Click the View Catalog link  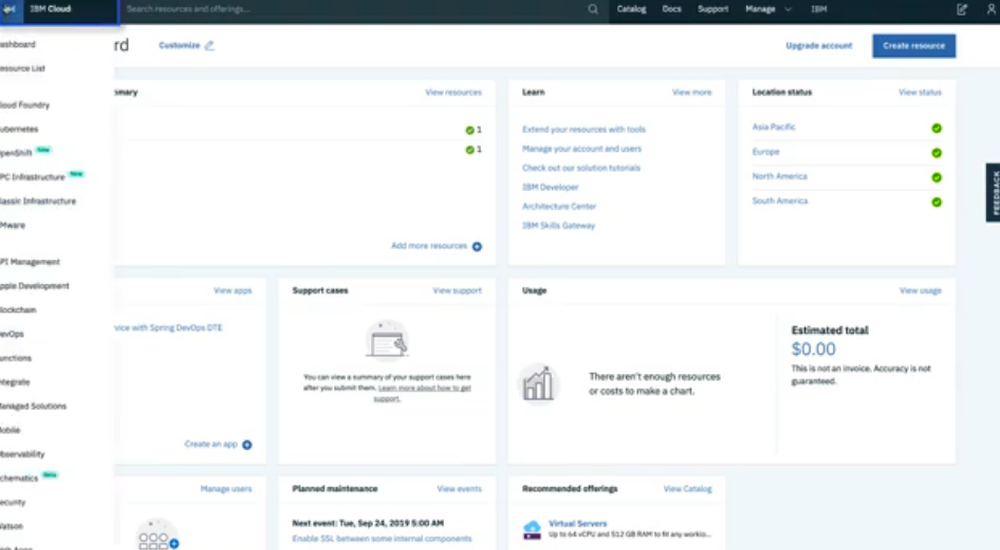[688, 489]
